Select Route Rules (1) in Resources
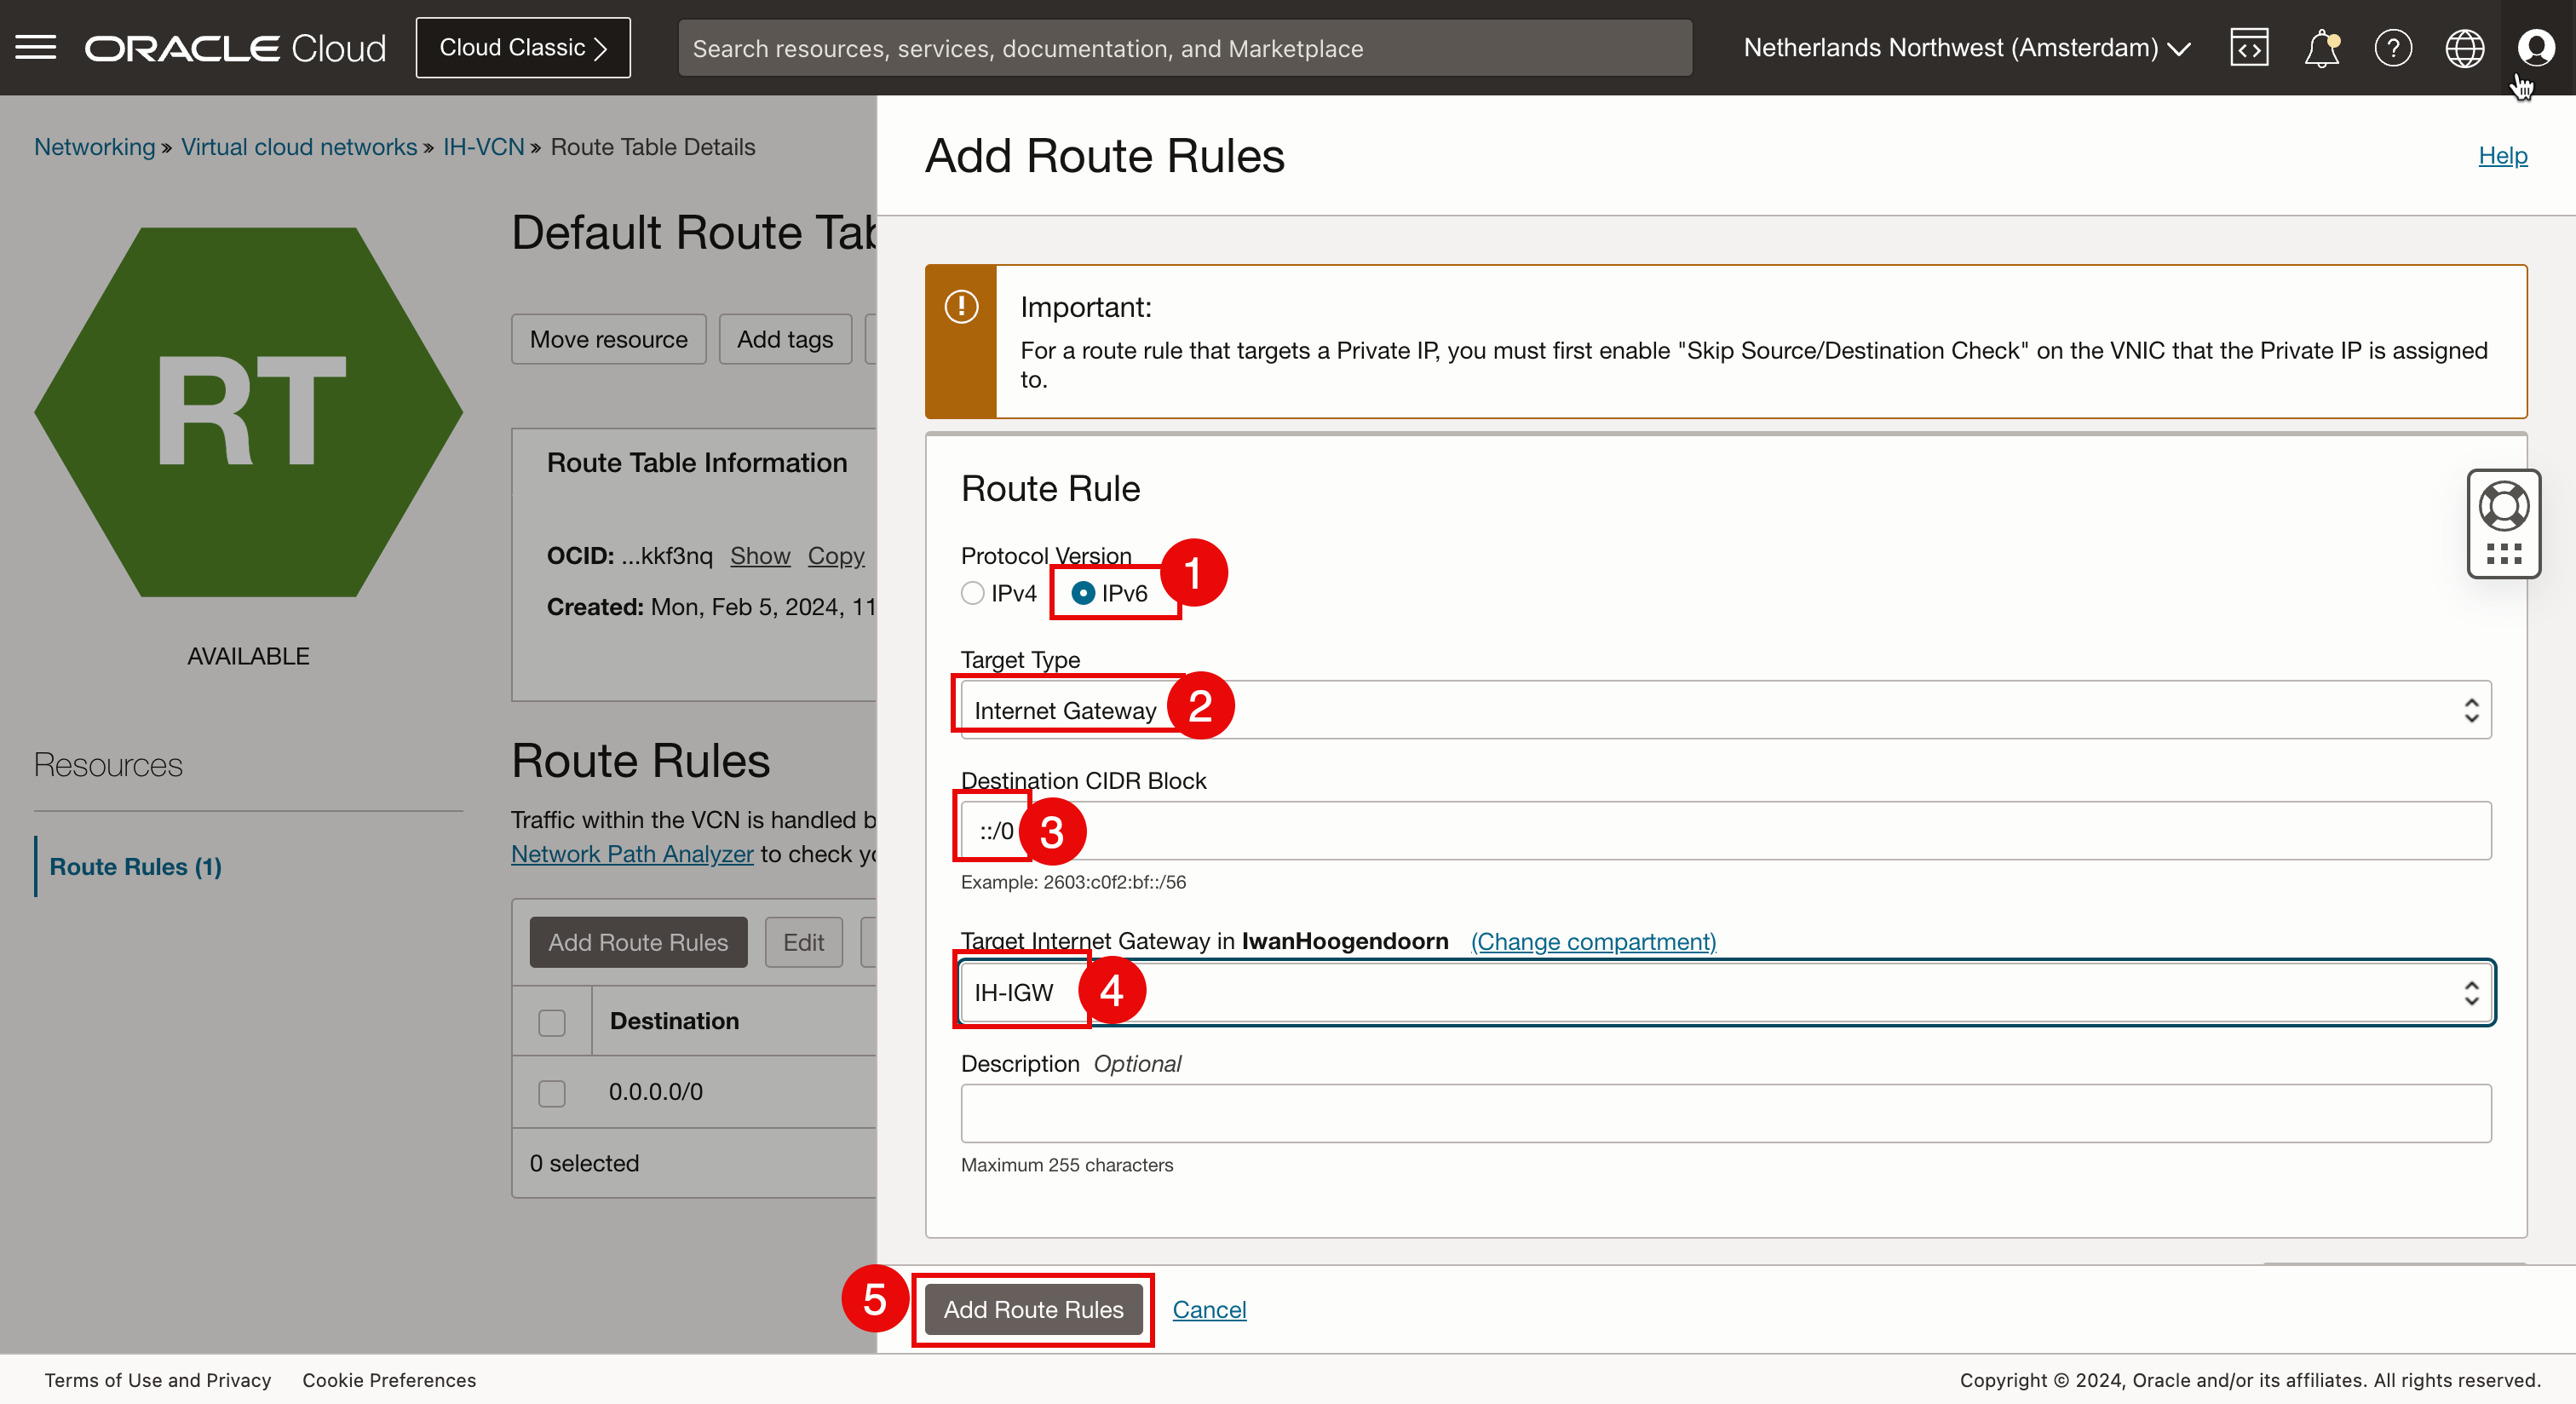2576x1404 pixels. (x=135, y=866)
